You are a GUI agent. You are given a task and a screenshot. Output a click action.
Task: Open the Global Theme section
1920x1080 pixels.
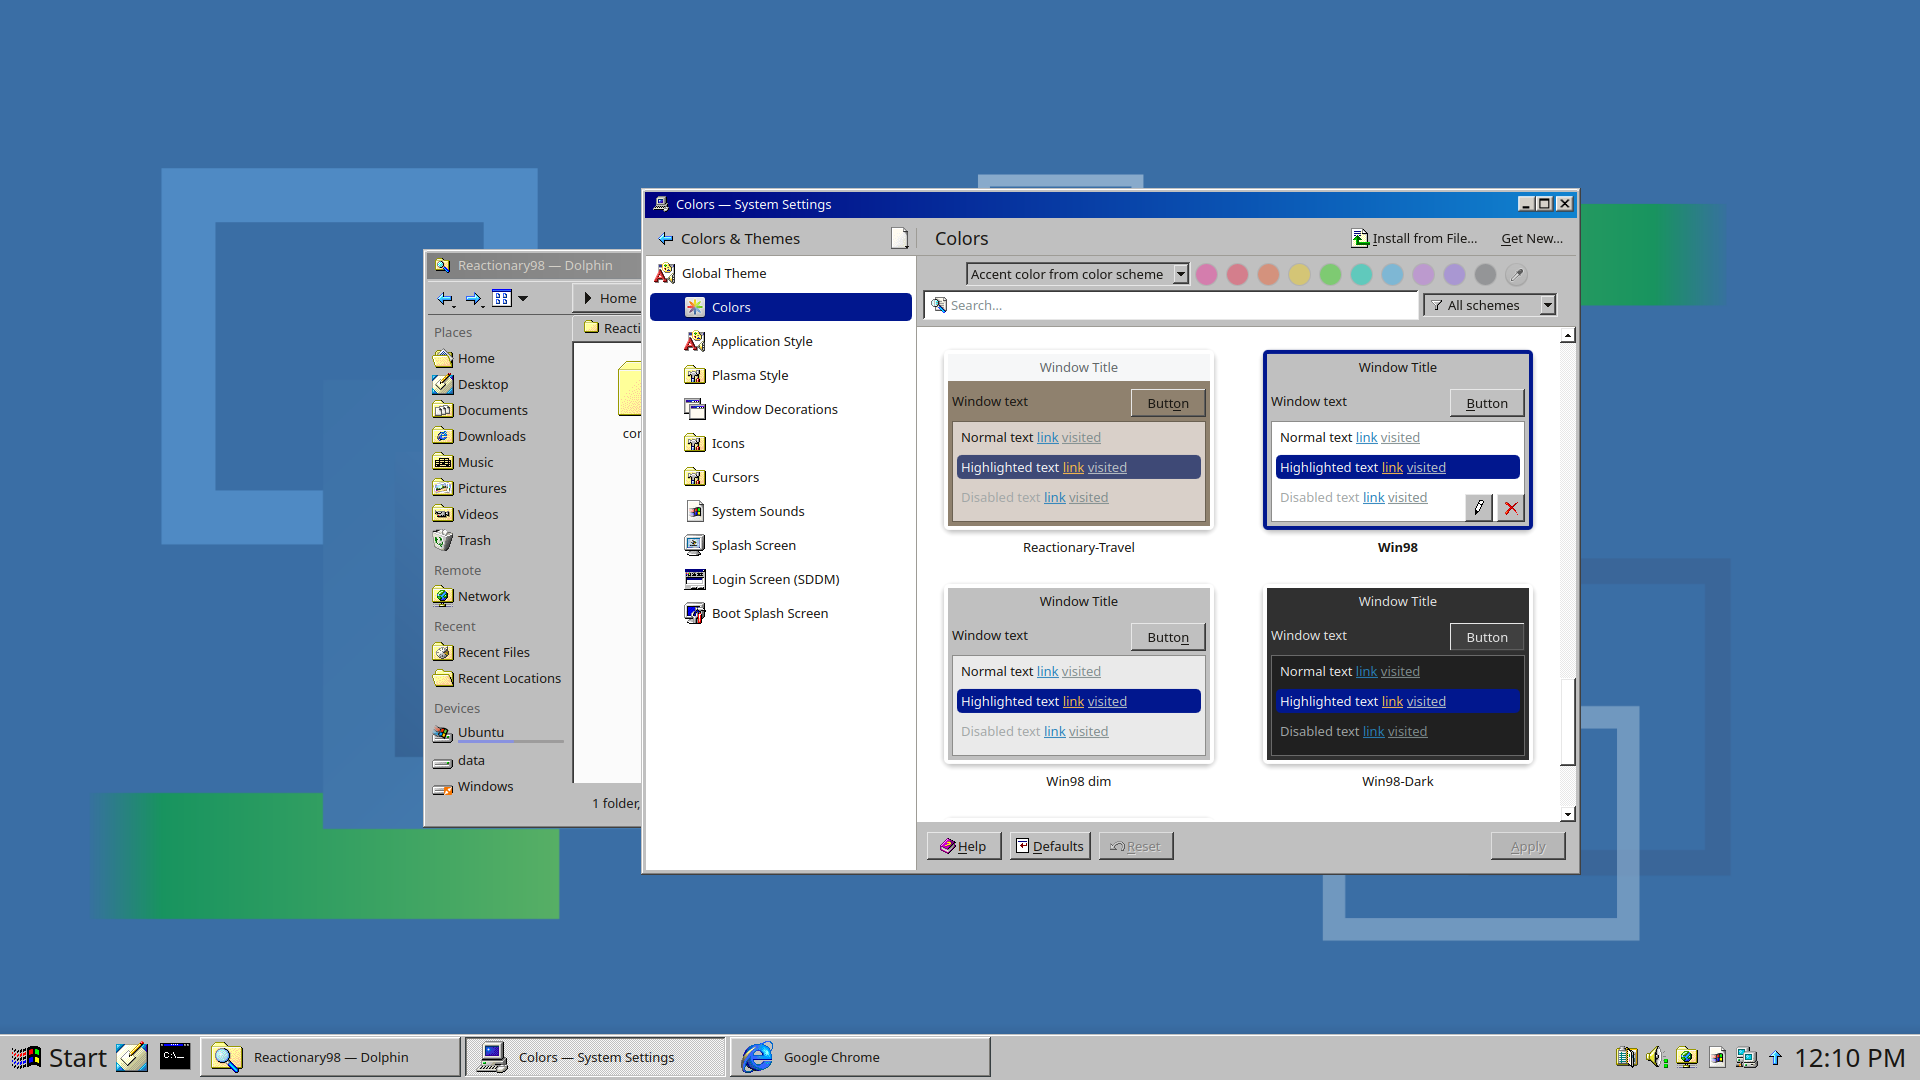723,273
